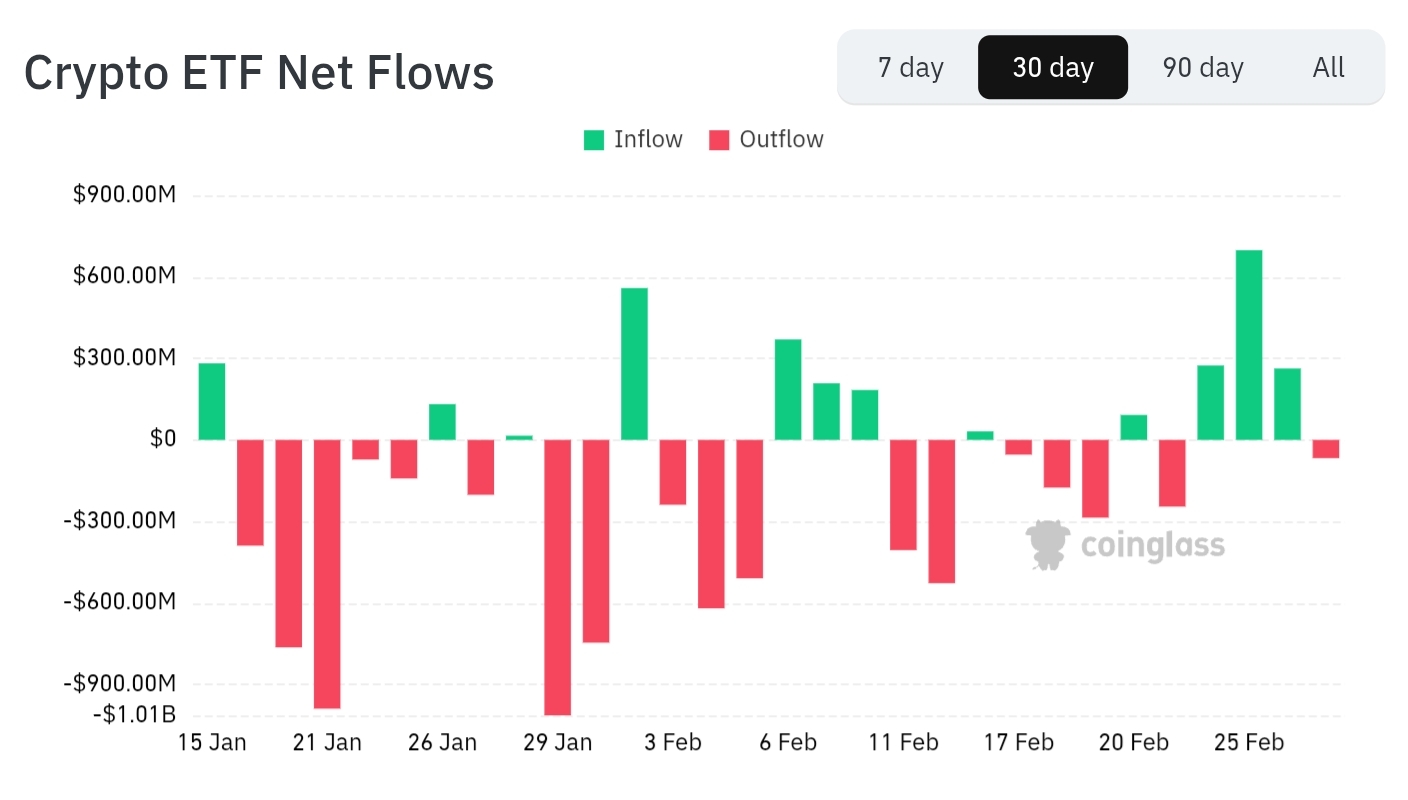Click the Crypto ETF Net Flows title

point(259,73)
